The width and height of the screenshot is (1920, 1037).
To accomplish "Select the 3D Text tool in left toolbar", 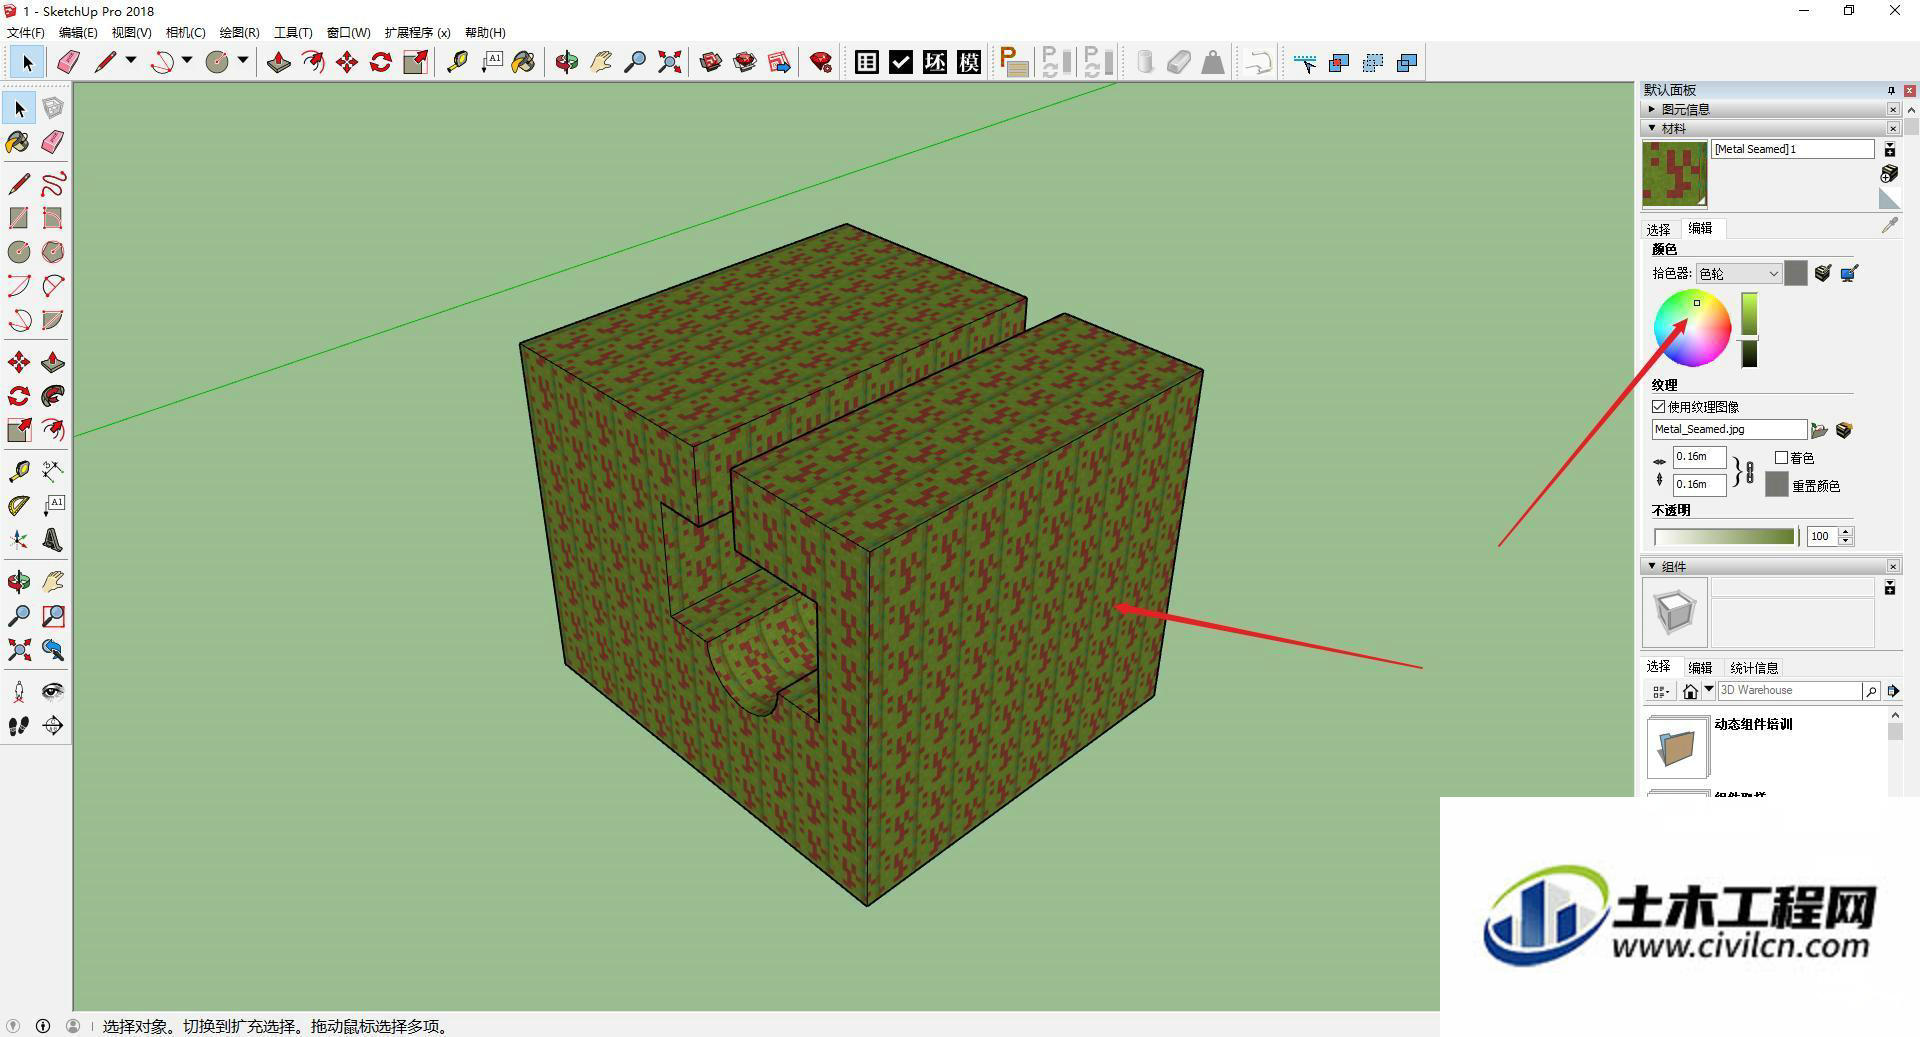I will [x=53, y=540].
